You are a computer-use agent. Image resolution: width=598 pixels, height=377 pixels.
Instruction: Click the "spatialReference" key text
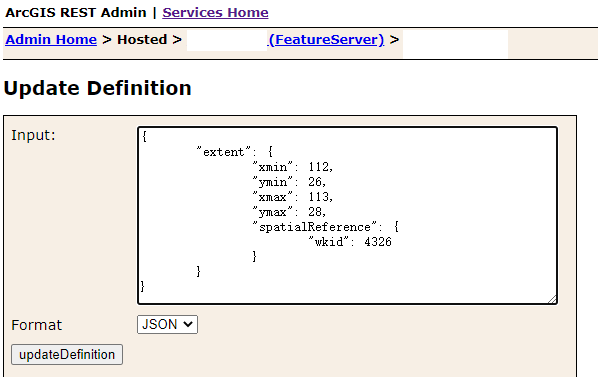[315, 227]
